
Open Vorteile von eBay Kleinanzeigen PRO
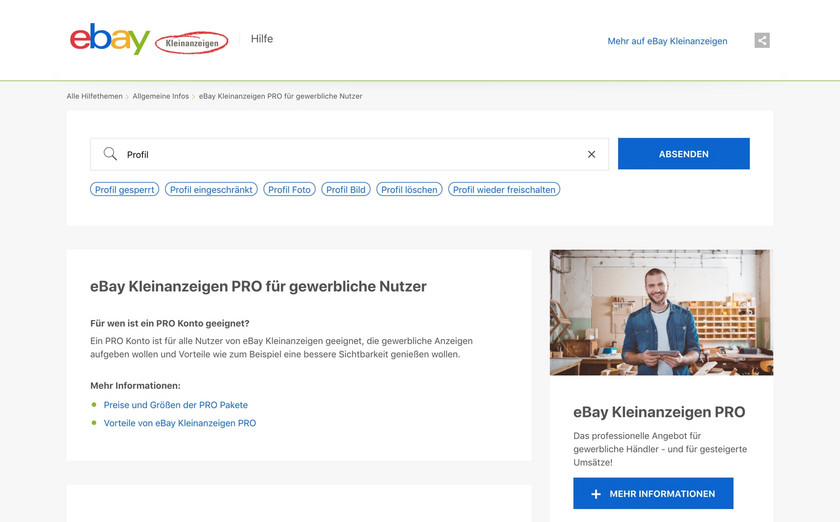click(180, 423)
